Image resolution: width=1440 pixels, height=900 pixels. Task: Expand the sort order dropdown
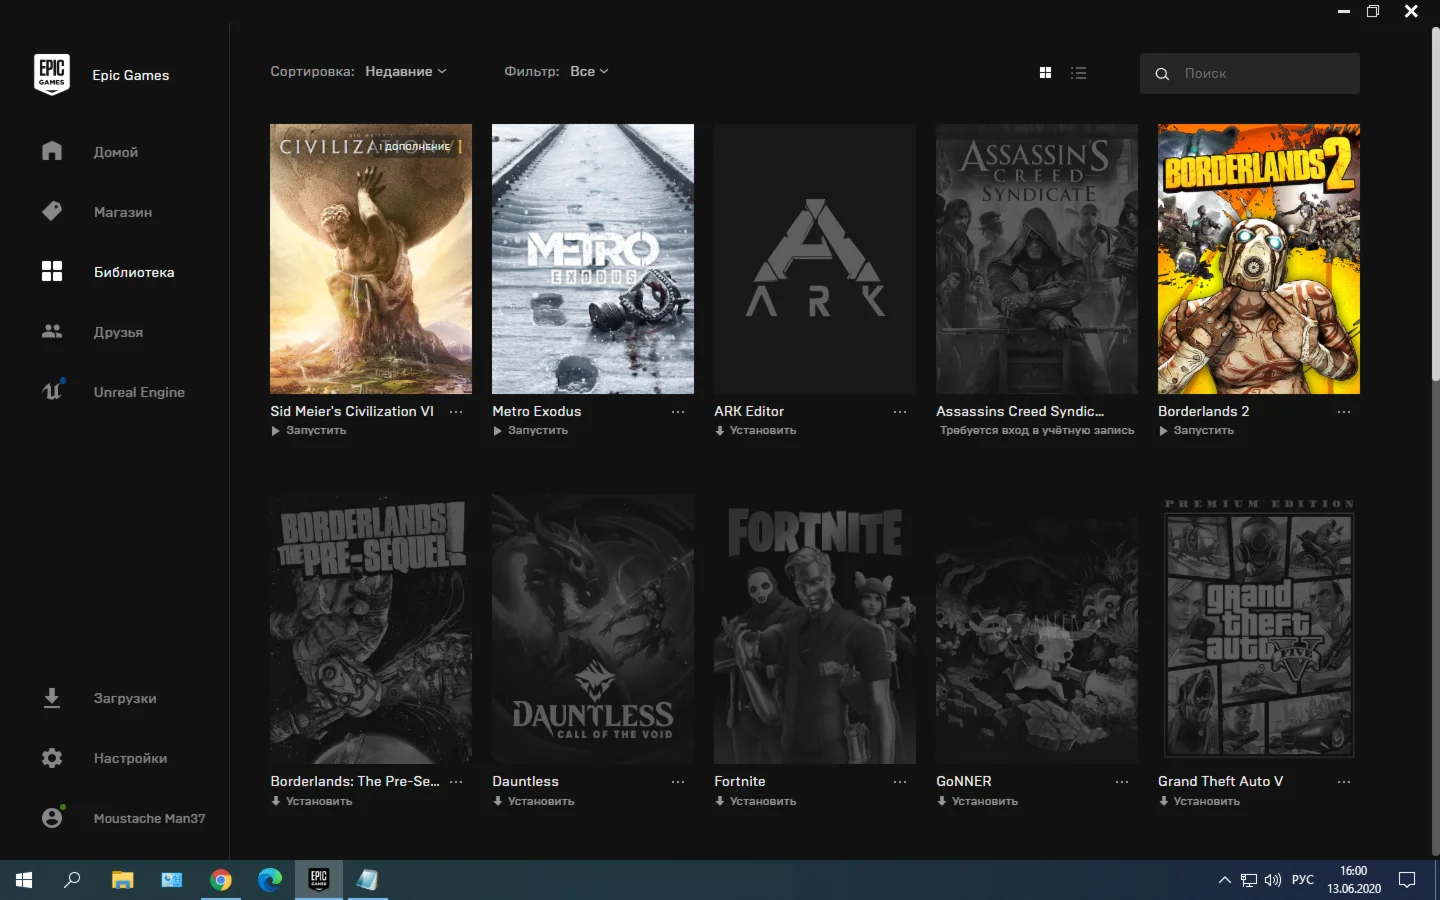(x=405, y=72)
